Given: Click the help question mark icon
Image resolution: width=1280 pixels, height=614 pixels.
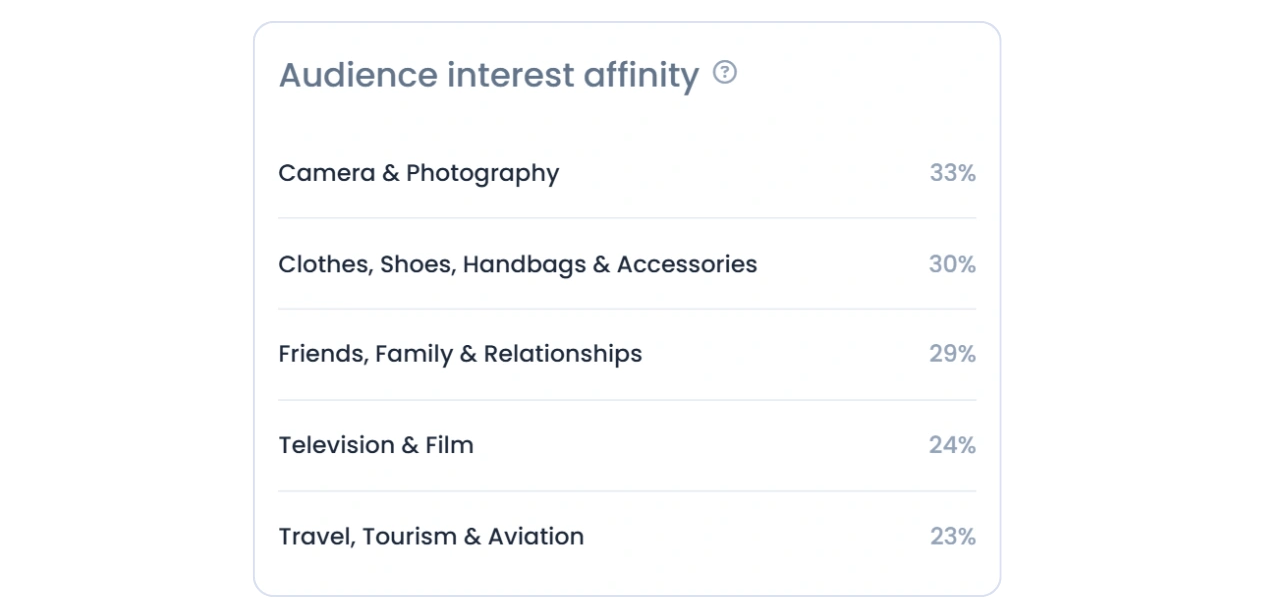Looking at the screenshot, I should coord(725,72).
